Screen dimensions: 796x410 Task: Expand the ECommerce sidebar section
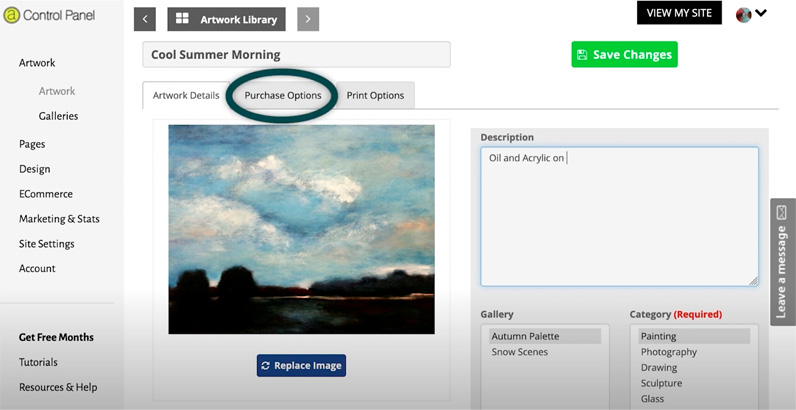45,194
